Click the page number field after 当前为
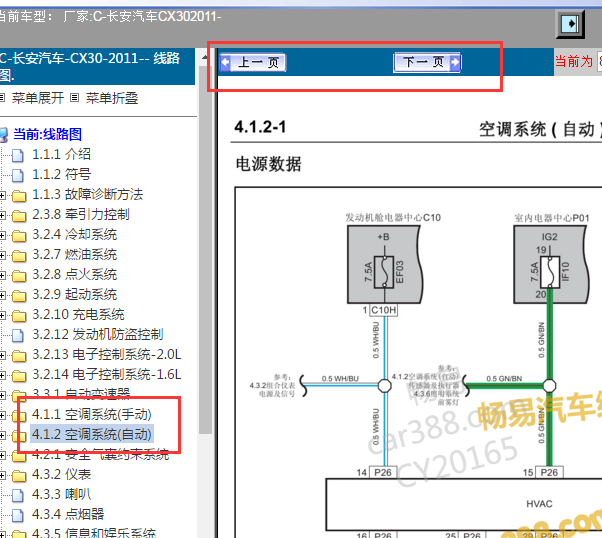Screen dimensions: 602x538 (x=599, y=61)
